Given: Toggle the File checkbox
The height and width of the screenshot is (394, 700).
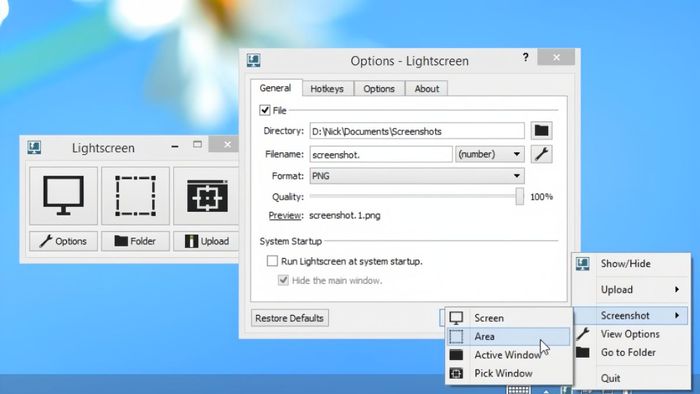Looking at the screenshot, I should (x=265, y=110).
